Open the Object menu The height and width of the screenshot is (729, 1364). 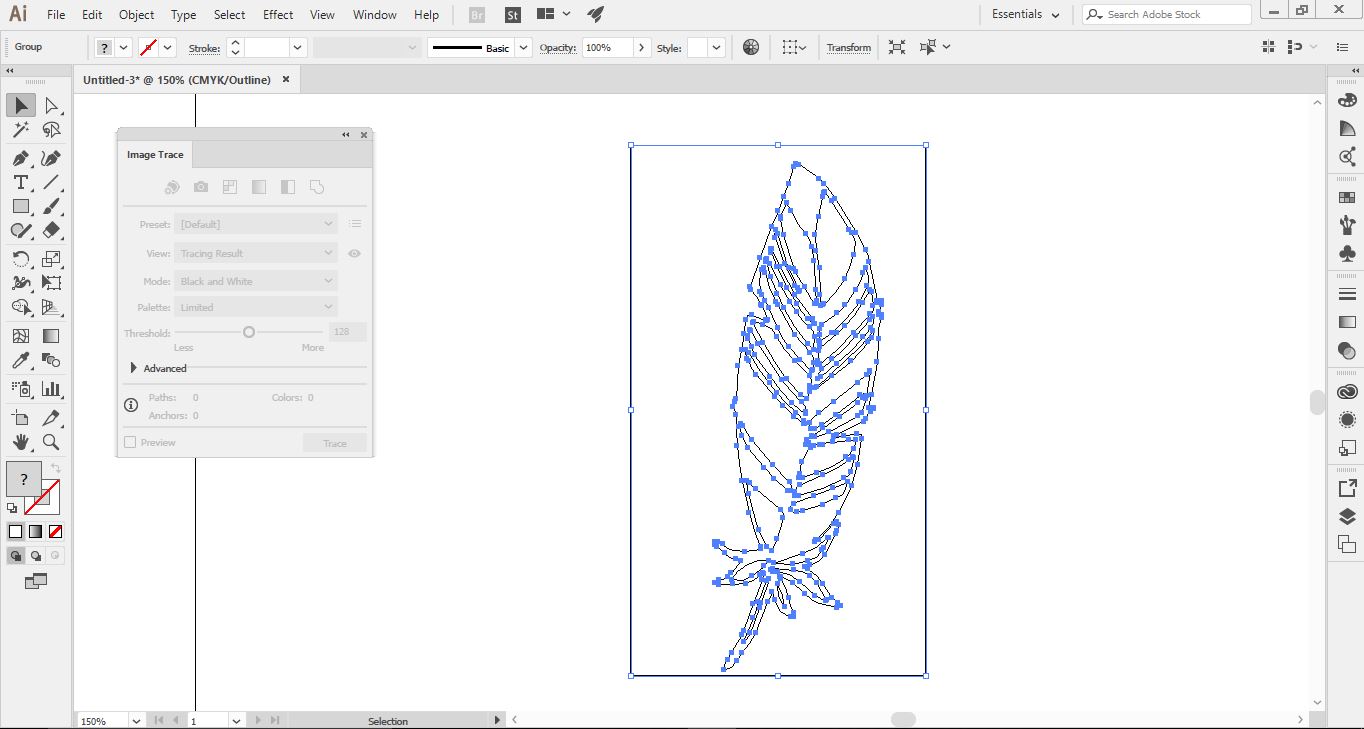point(136,14)
